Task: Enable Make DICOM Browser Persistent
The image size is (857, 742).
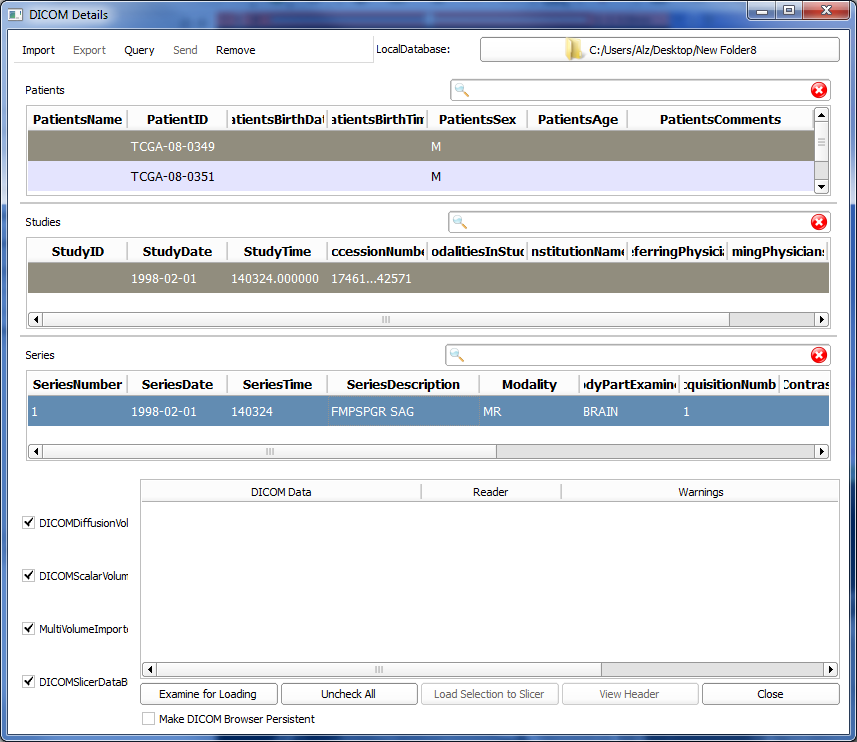Action: tap(148, 719)
